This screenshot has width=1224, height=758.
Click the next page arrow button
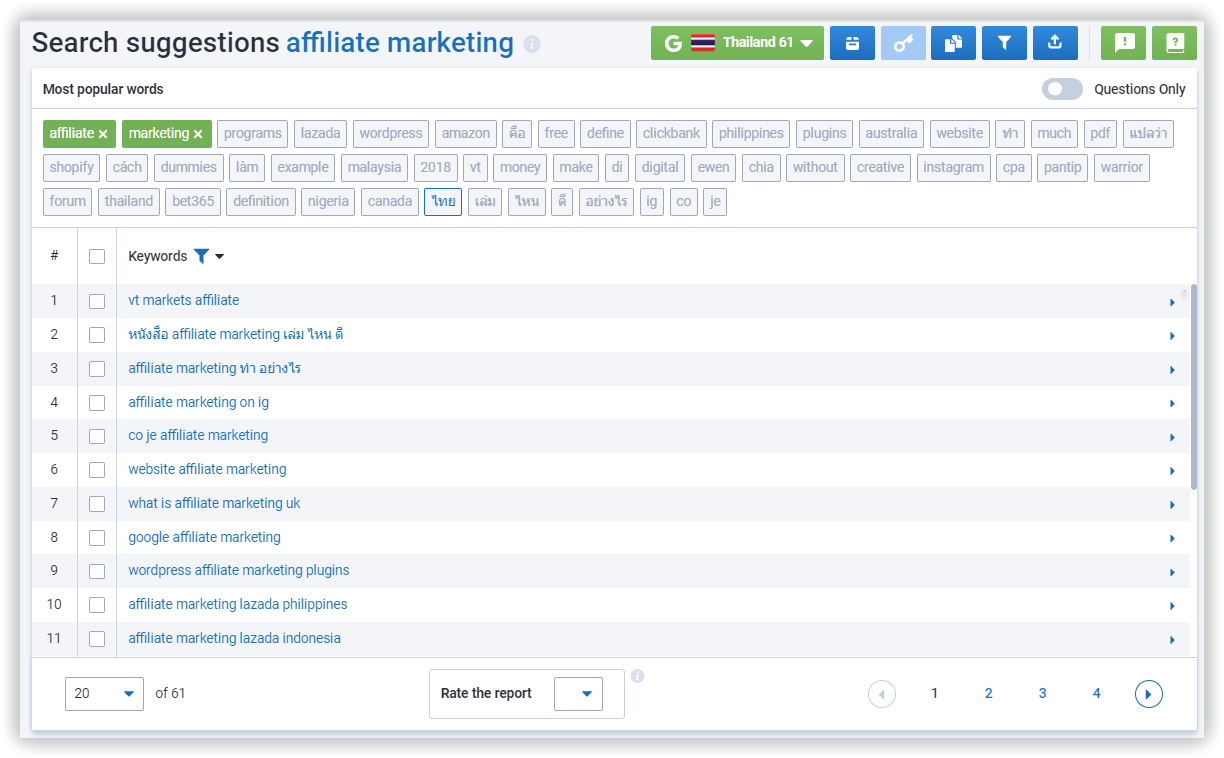pos(1148,693)
